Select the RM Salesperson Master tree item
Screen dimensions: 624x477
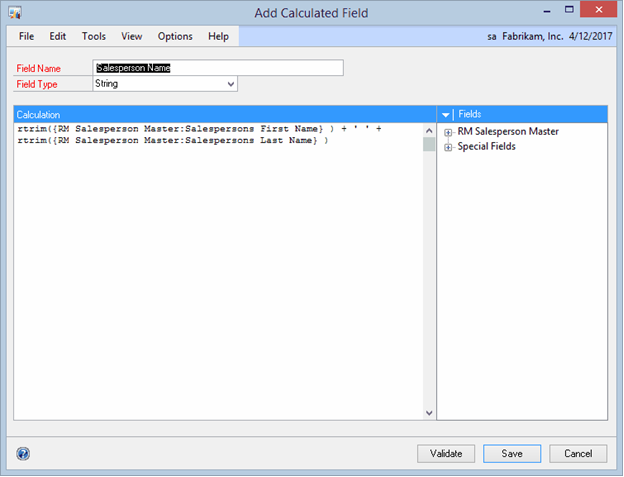[508, 131]
